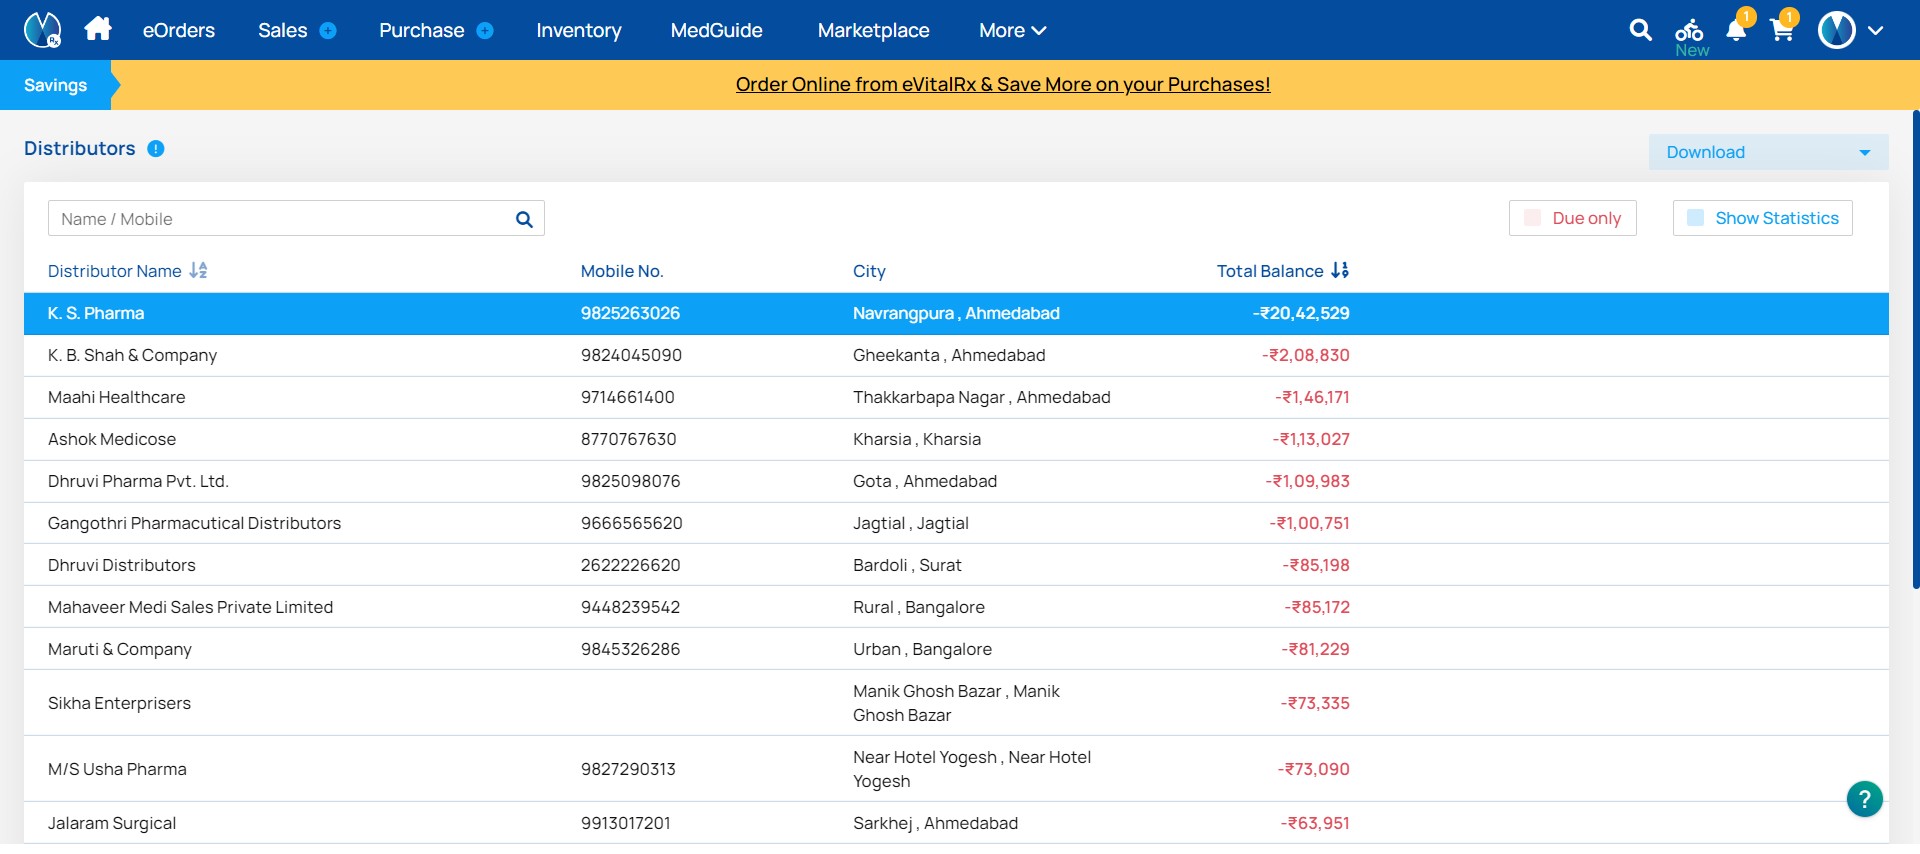Open the Order Online from eVitalRx link
1920x854 pixels.
(x=1003, y=85)
